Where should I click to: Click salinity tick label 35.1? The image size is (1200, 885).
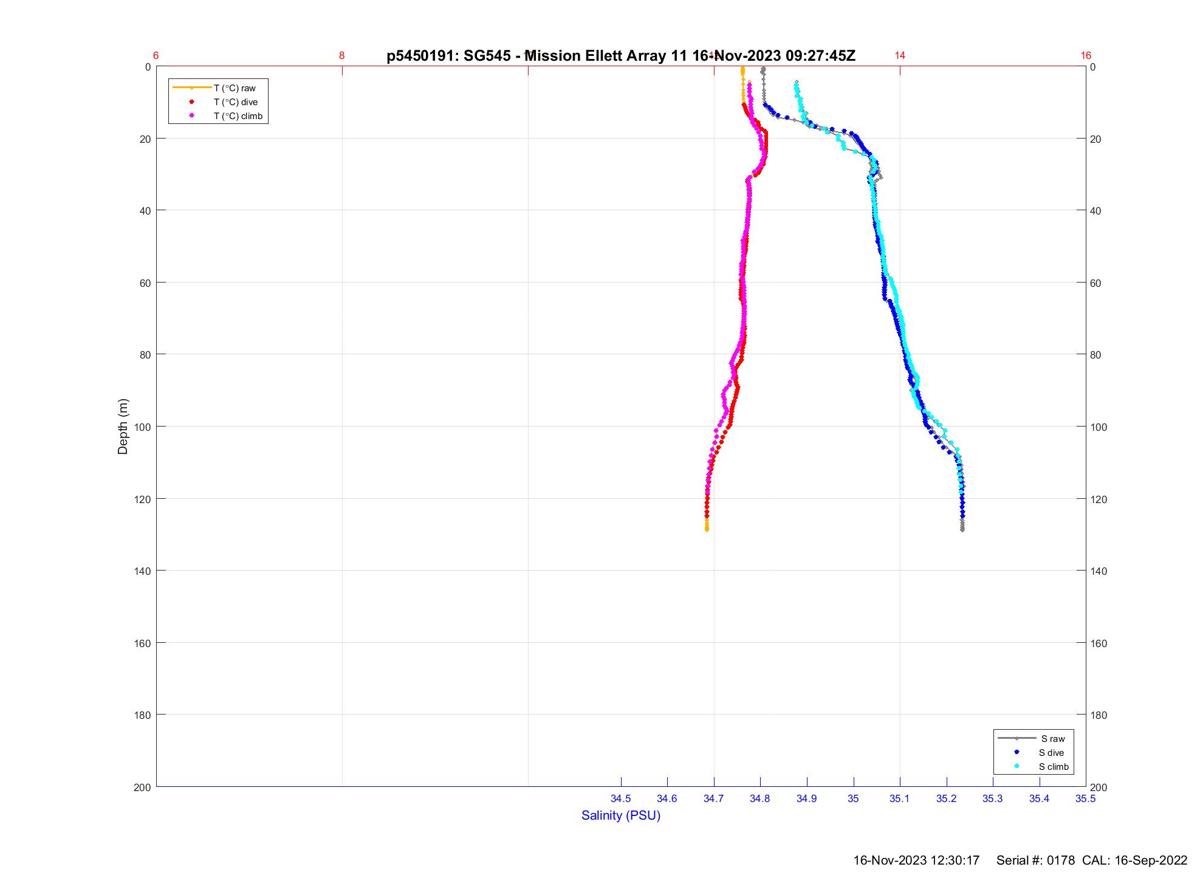coord(900,798)
